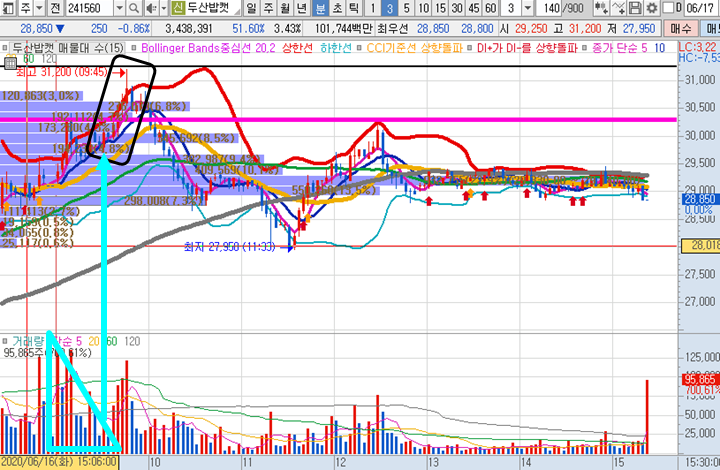Open the add line indicator icon
Viewport: 720px width, 470px height.
pos(619,8)
